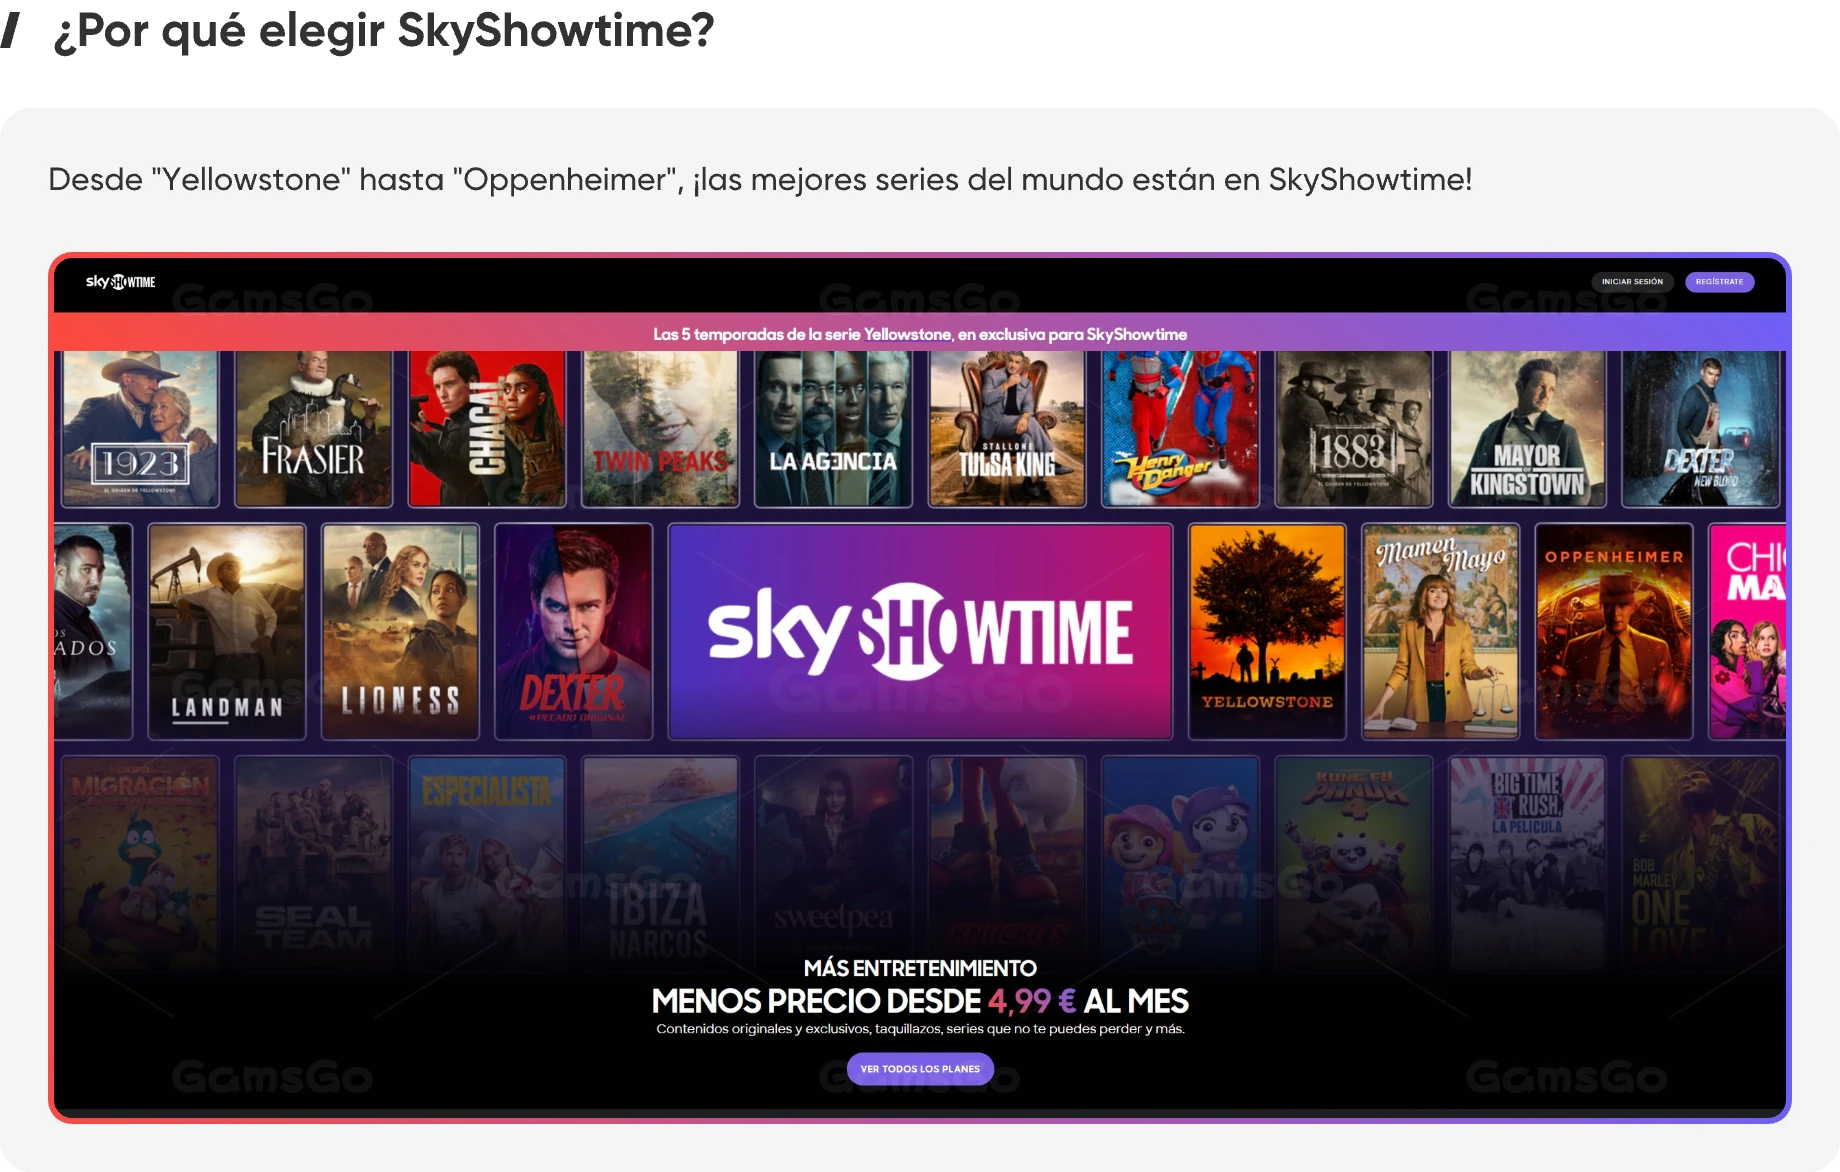The image size is (1840, 1172).
Task: Click the large SkyShowtime center banner
Action: pos(920,631)
